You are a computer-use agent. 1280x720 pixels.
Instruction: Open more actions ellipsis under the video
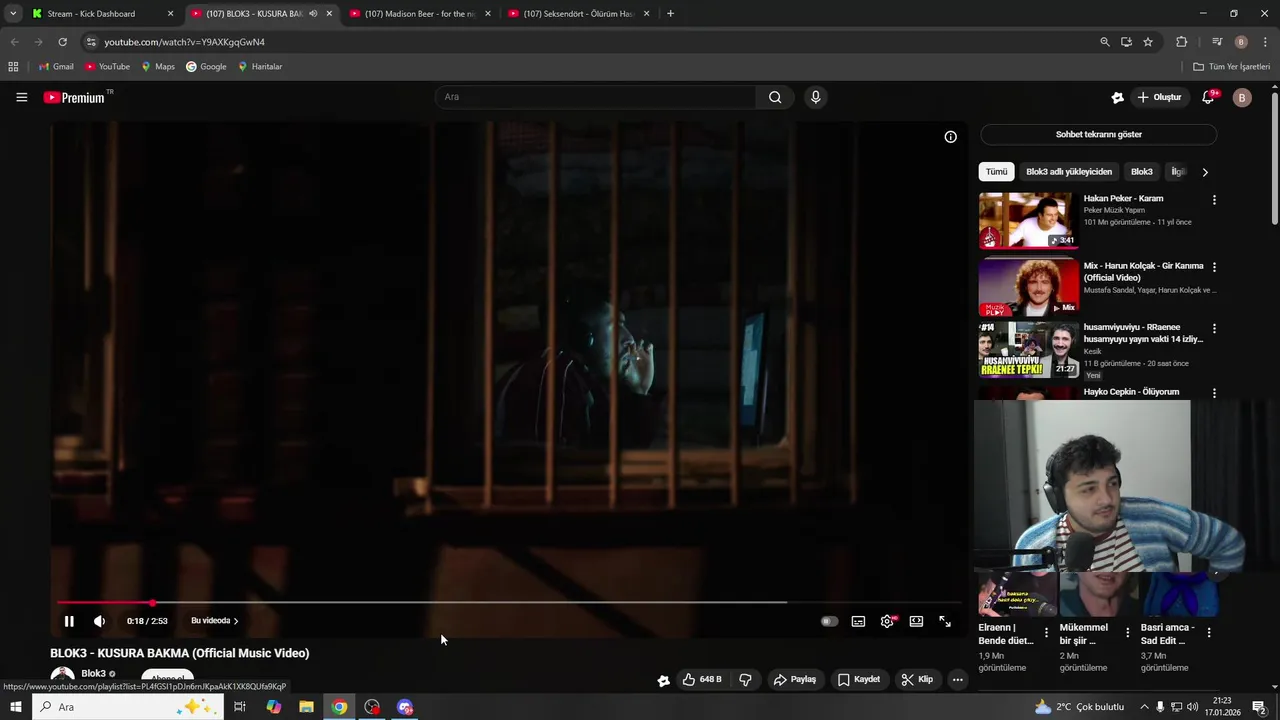tap(957, 679)
